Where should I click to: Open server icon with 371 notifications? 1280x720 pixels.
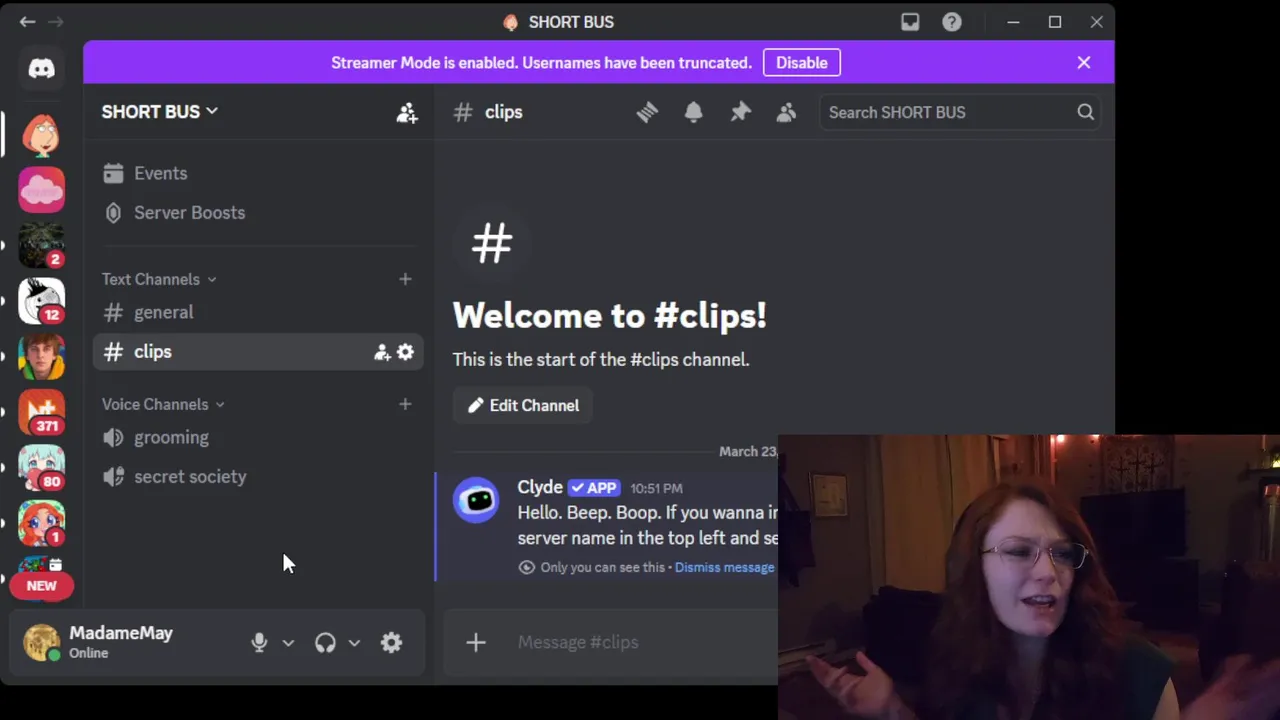[x=41, y=412]
